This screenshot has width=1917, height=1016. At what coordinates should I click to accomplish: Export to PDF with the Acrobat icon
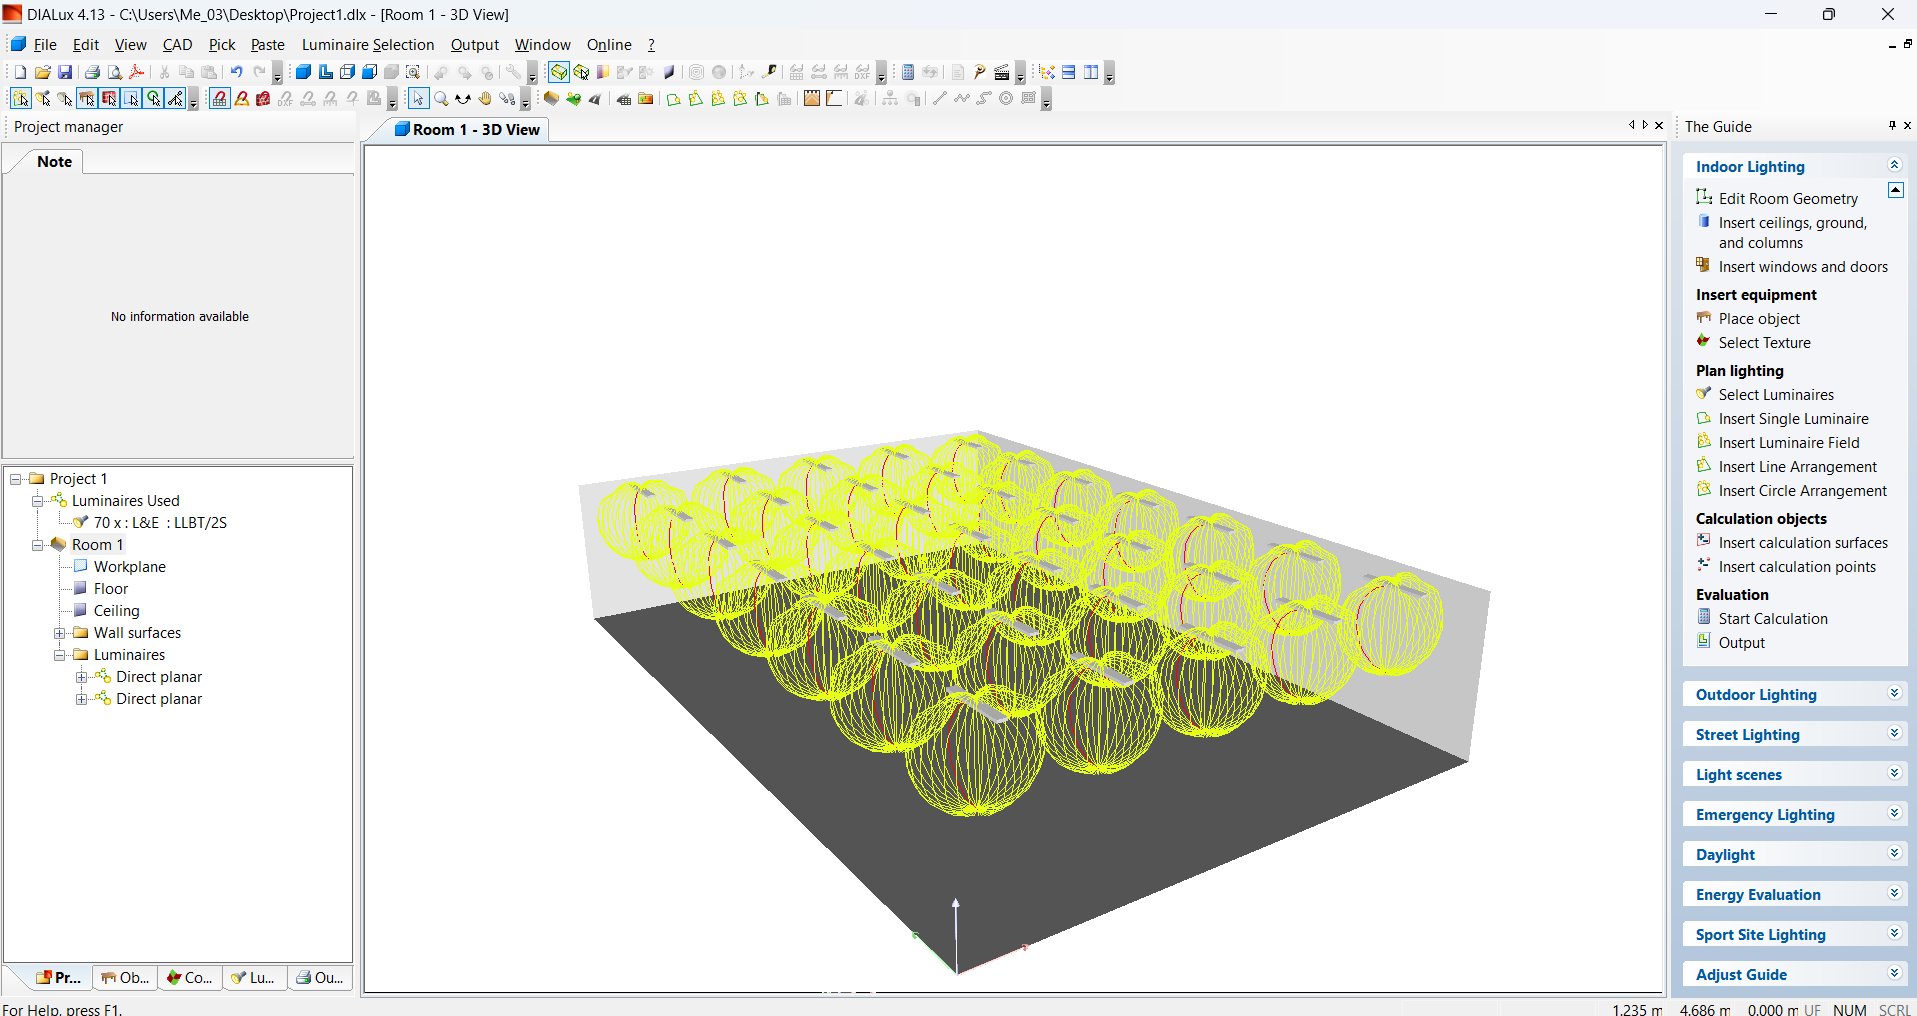[x=136, y=72]
